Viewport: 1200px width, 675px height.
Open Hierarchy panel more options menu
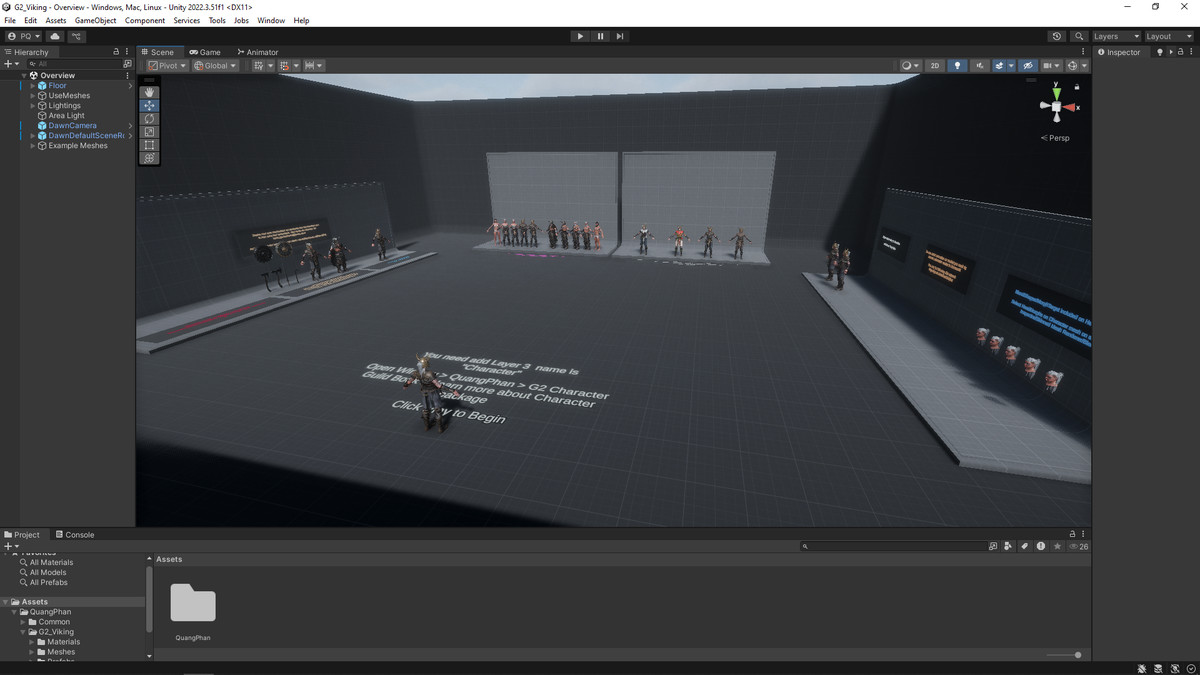127,52
